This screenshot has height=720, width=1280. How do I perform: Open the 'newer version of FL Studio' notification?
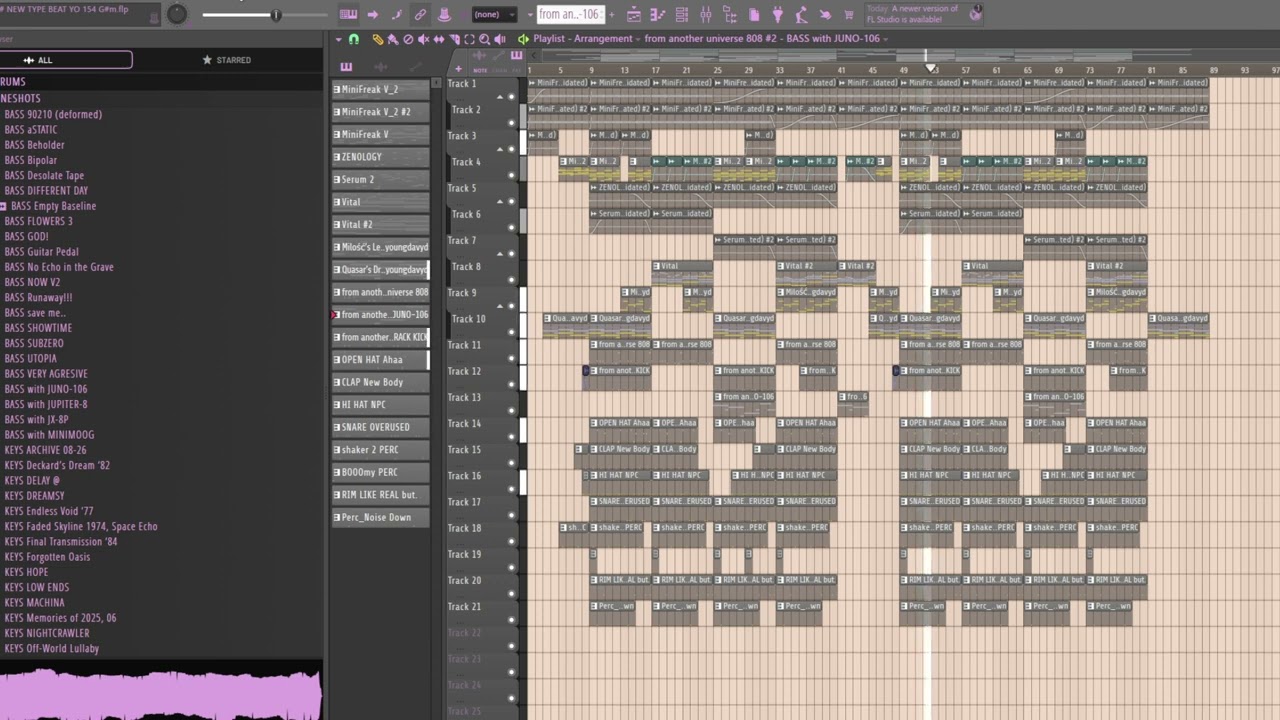coord(923,14)
